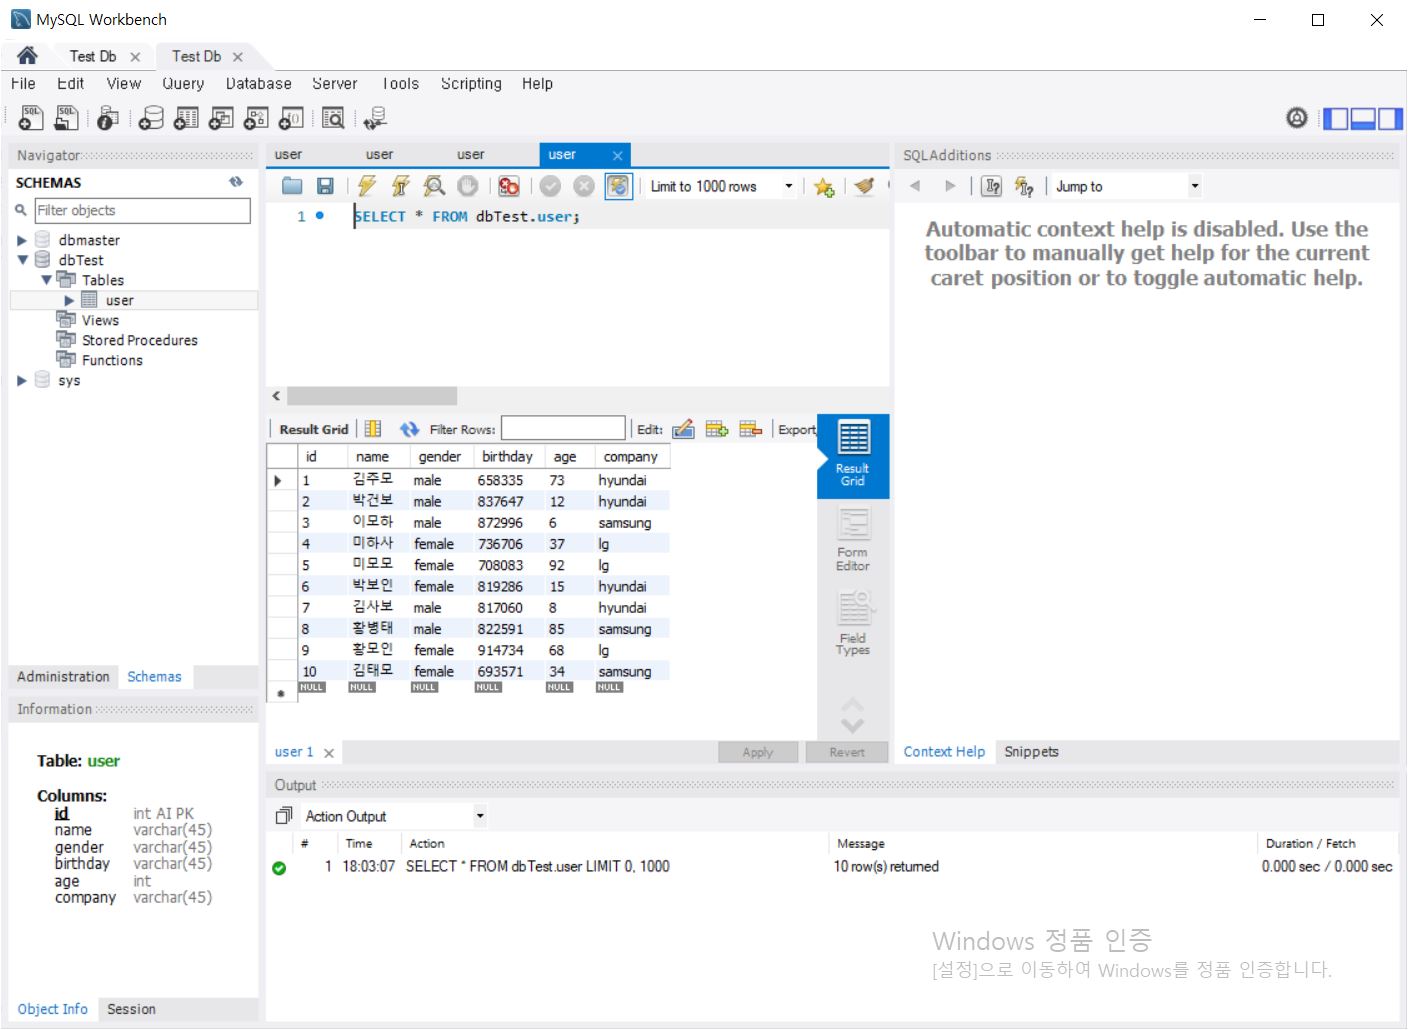The width and height of the screenshot is (1408, 1030).
Task: Create new function toolbar icon
Action: click(291, 118)
